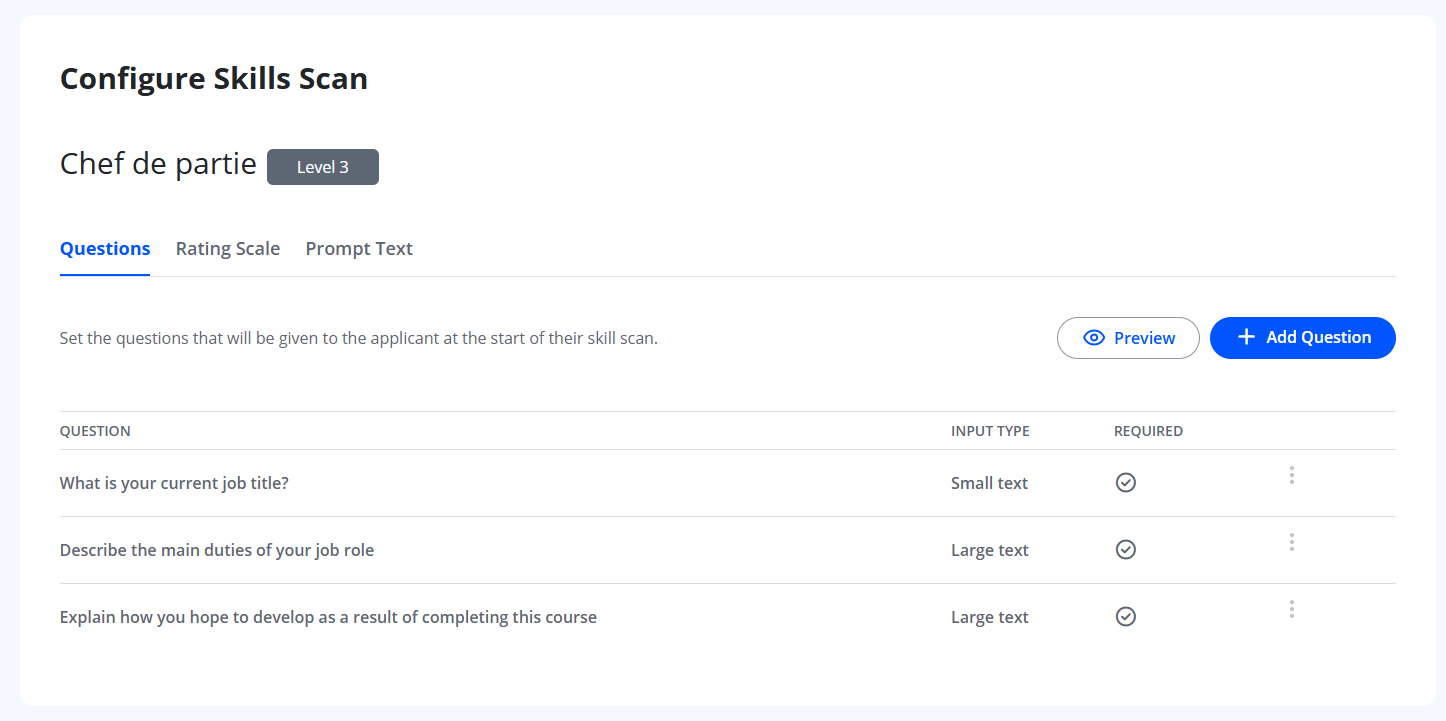
Task: Click the Level 3 badge
Action: click(x=323, y=167)
